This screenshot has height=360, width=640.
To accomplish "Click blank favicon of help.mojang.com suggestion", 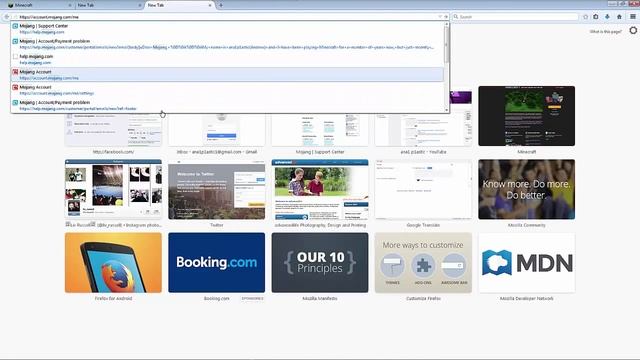I will [x=15, y=56].
